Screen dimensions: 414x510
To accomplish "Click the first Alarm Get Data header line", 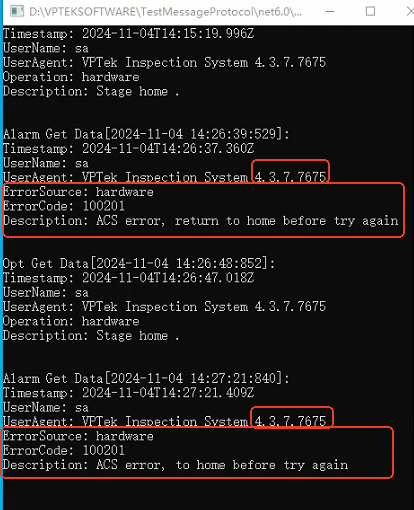I will 146,134.
